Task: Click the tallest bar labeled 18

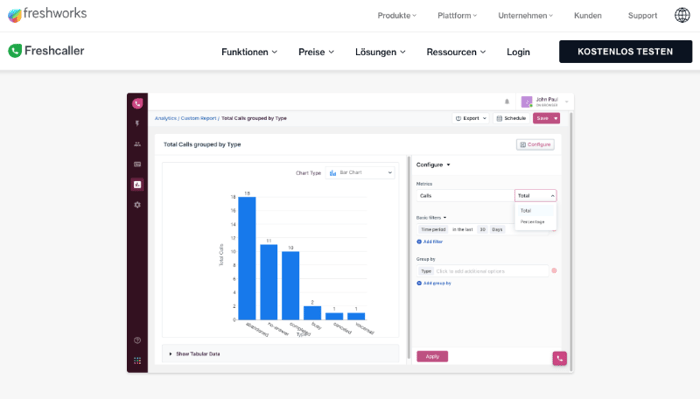Action: tap(247, 258)
